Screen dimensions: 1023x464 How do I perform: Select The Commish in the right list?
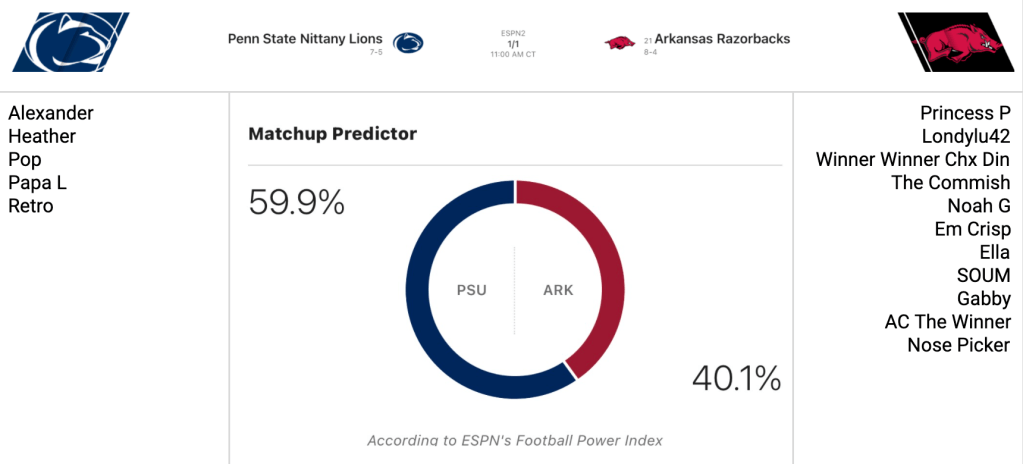click(950, 183)
